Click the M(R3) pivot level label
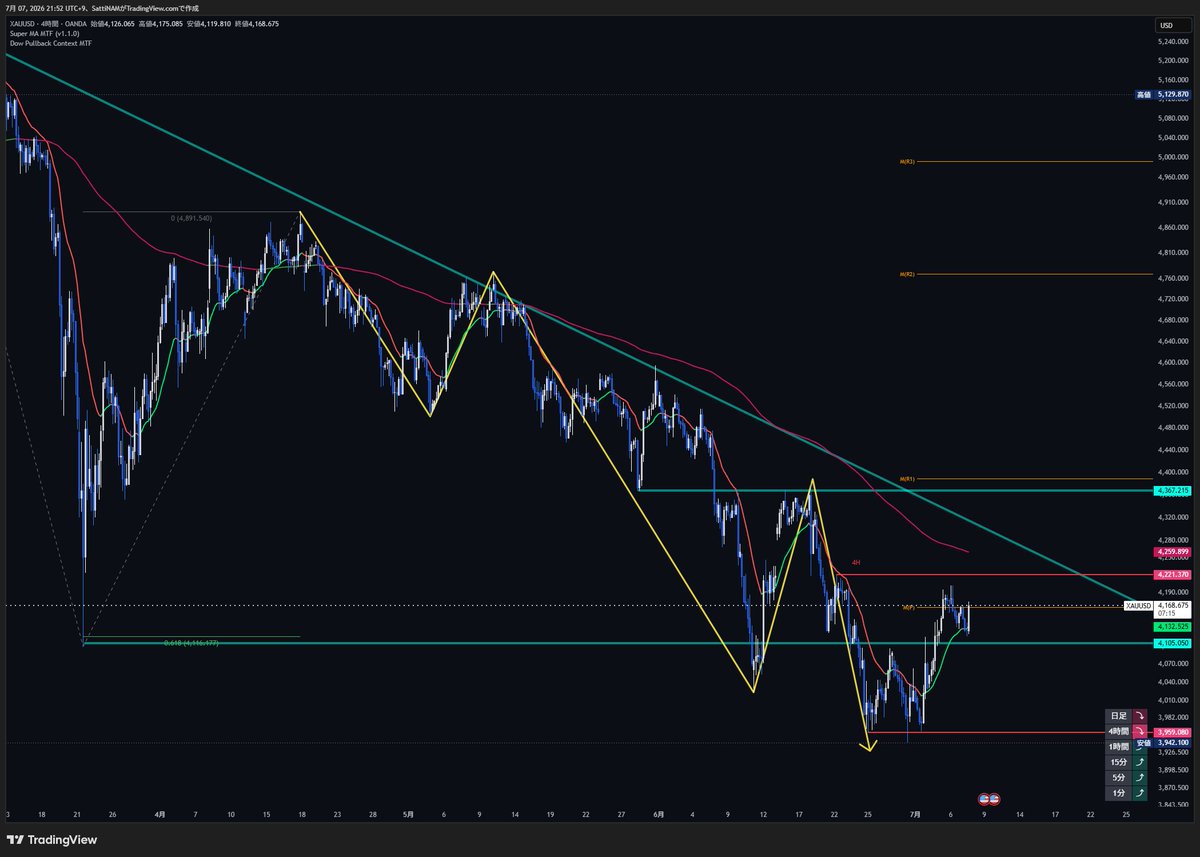1200x857 pixels. point(907,161)
